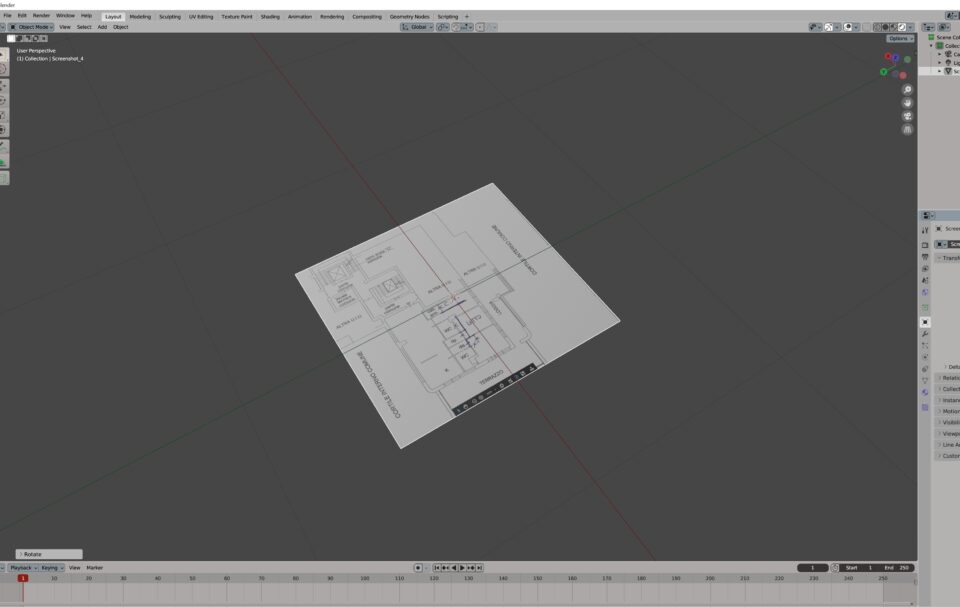The image size is (960, 607).
Task: Open the Render menu
Action: tap(41, 16)
